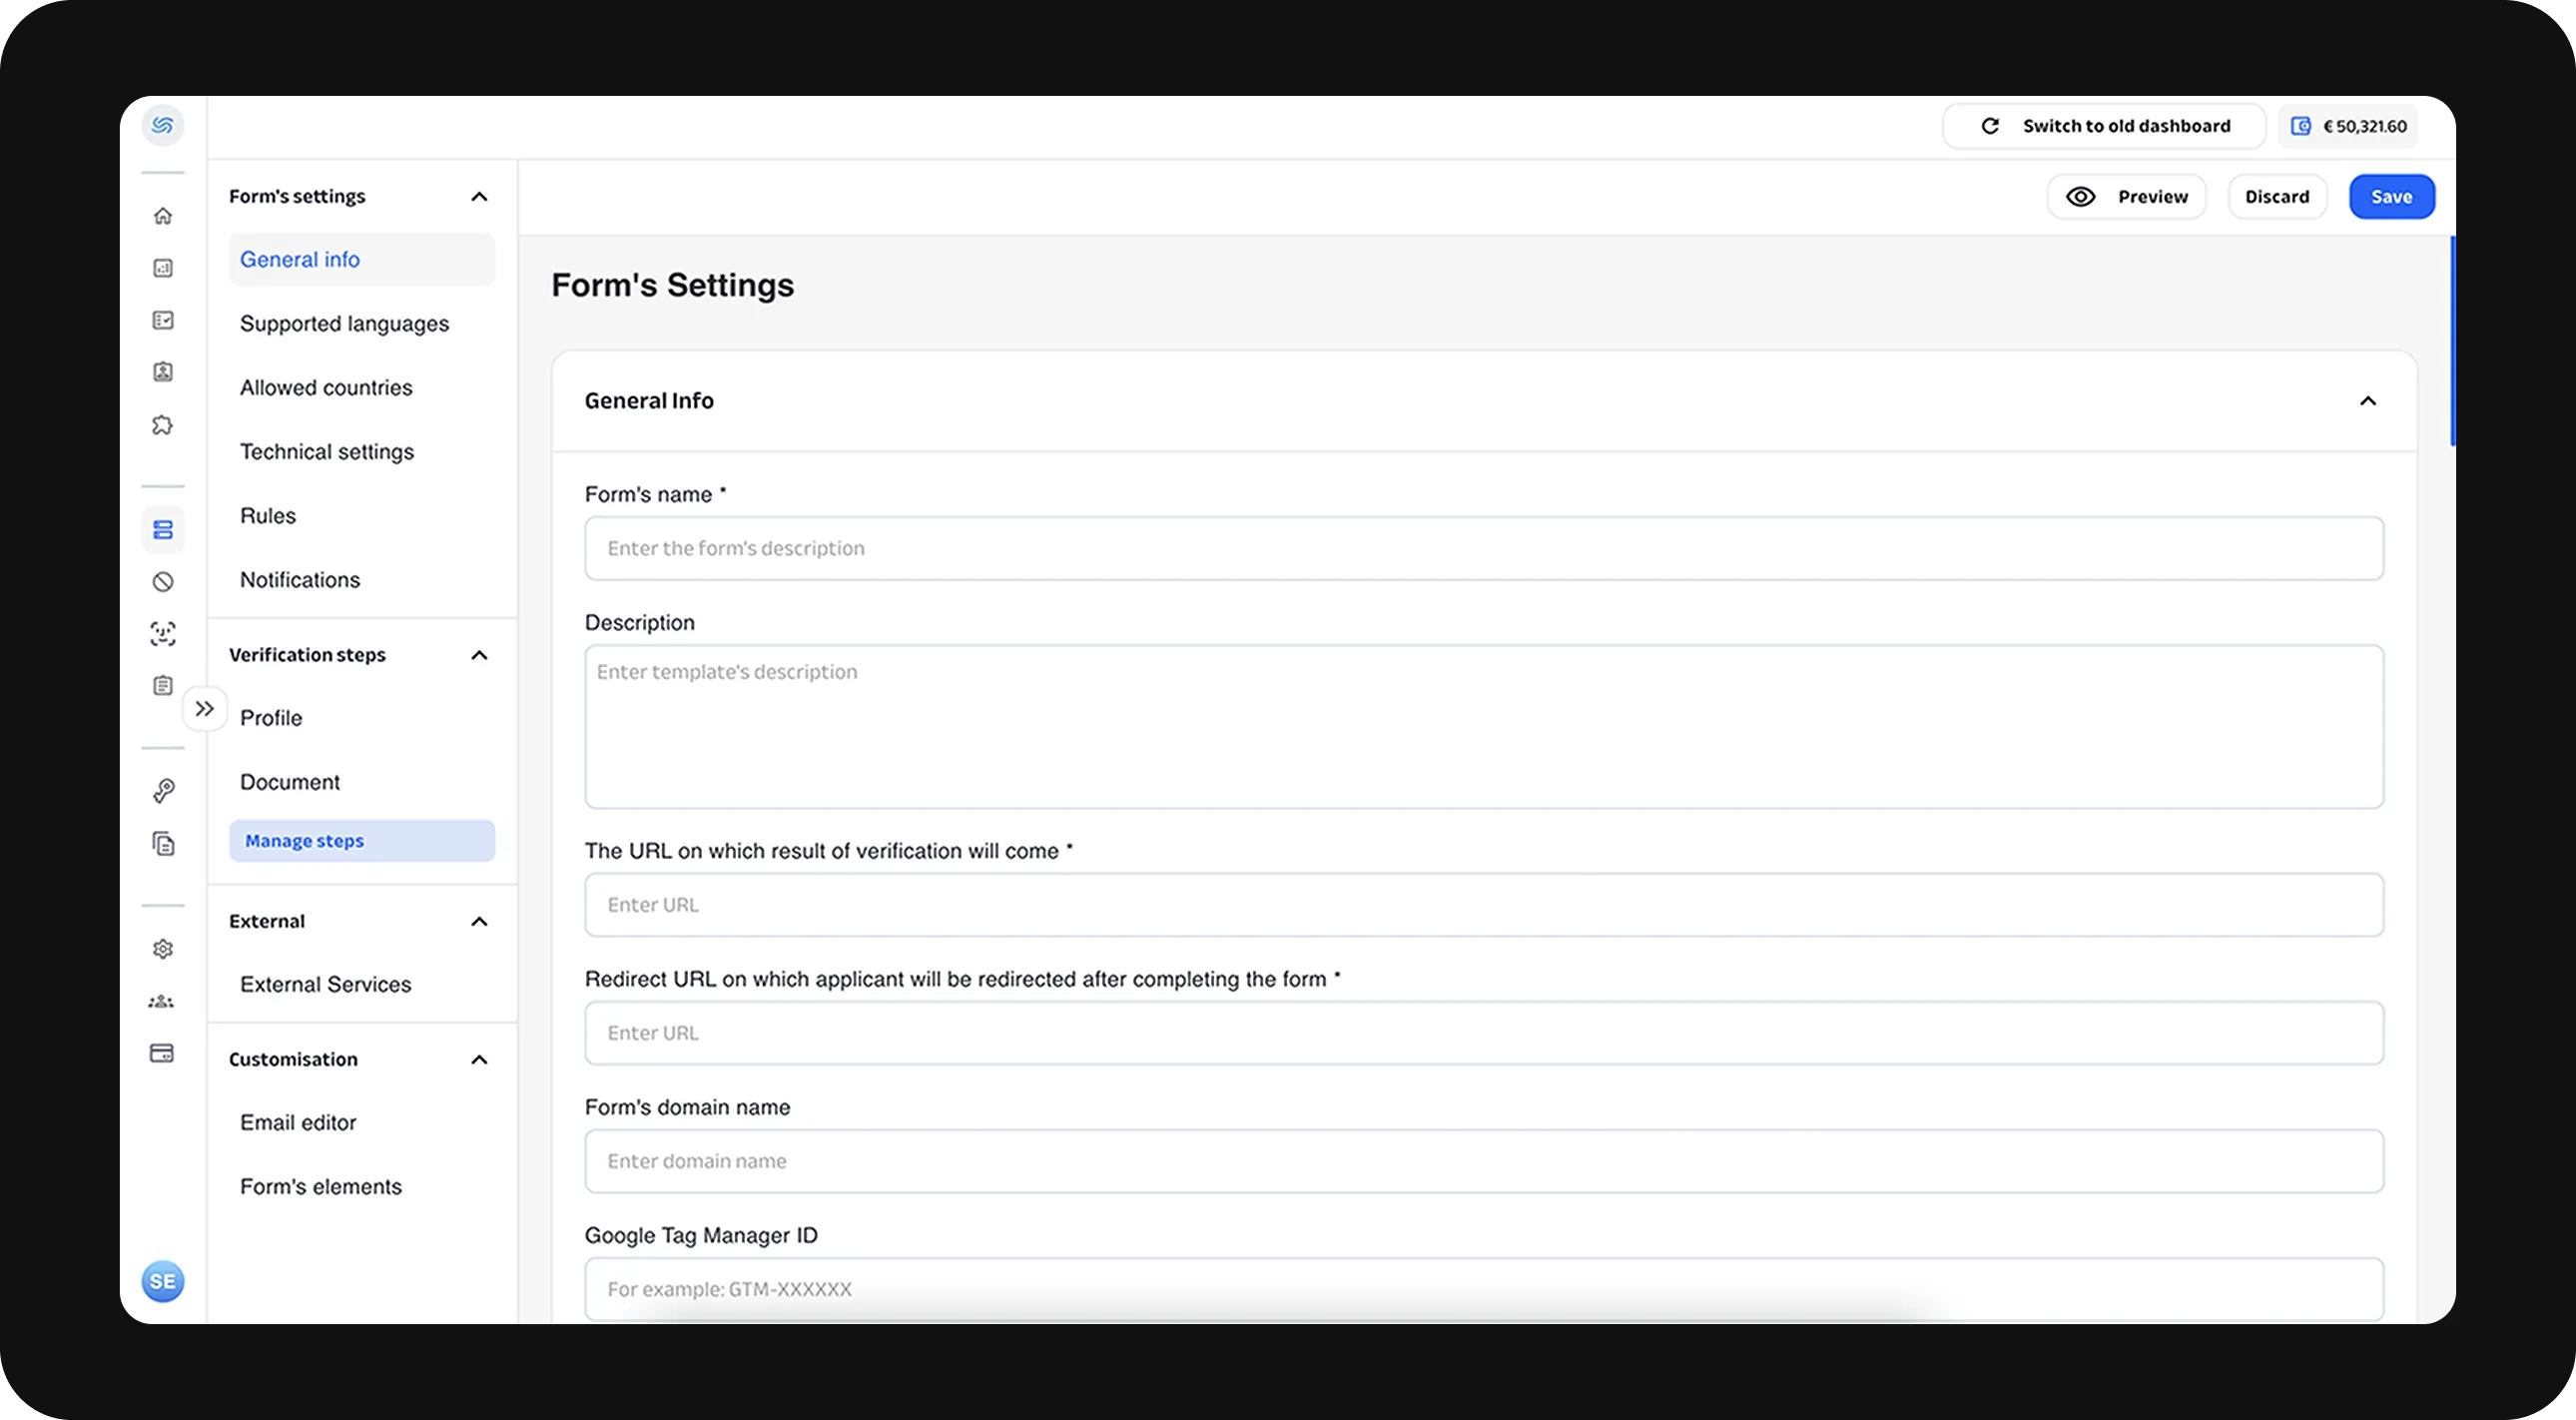The image size is (2576, 1420).
Task: Collapse the Form's settings section
Action: point(479,197)
